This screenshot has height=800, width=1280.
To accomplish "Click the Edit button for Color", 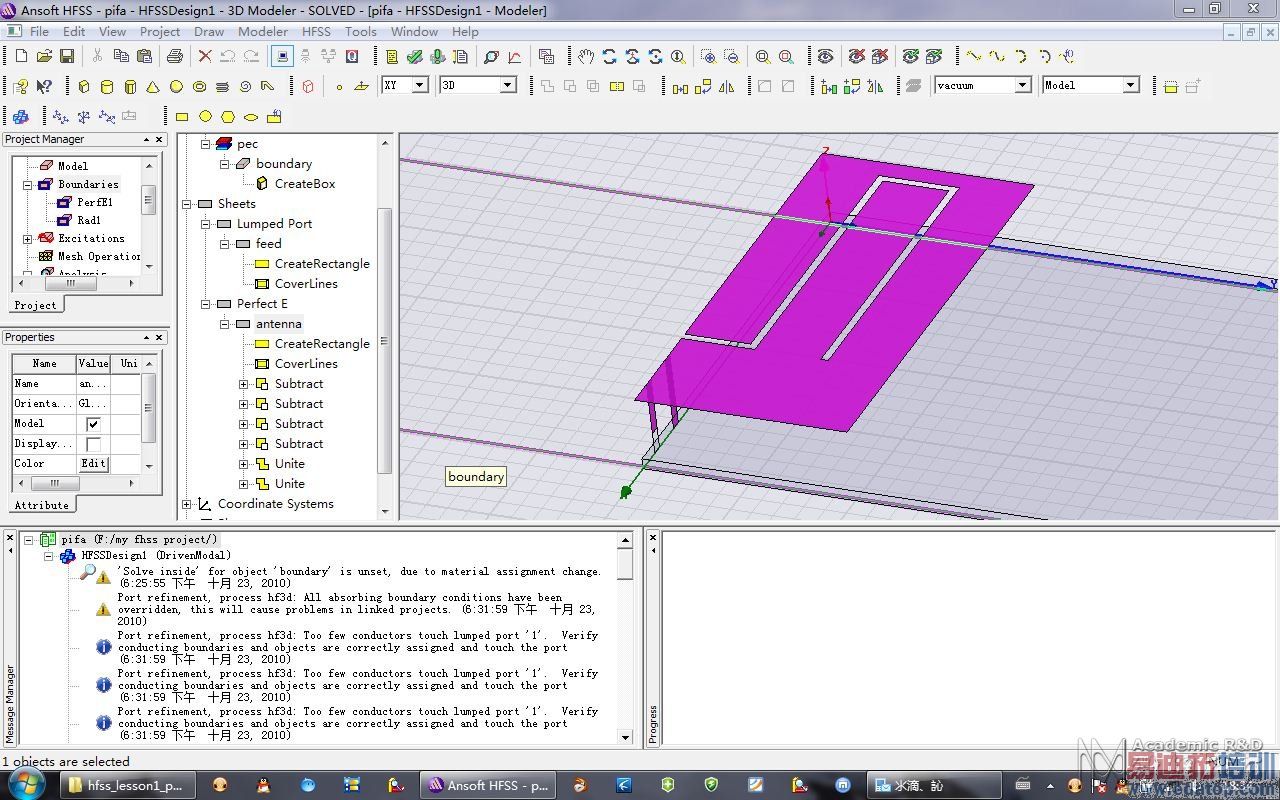I will (x=93, y=464).
